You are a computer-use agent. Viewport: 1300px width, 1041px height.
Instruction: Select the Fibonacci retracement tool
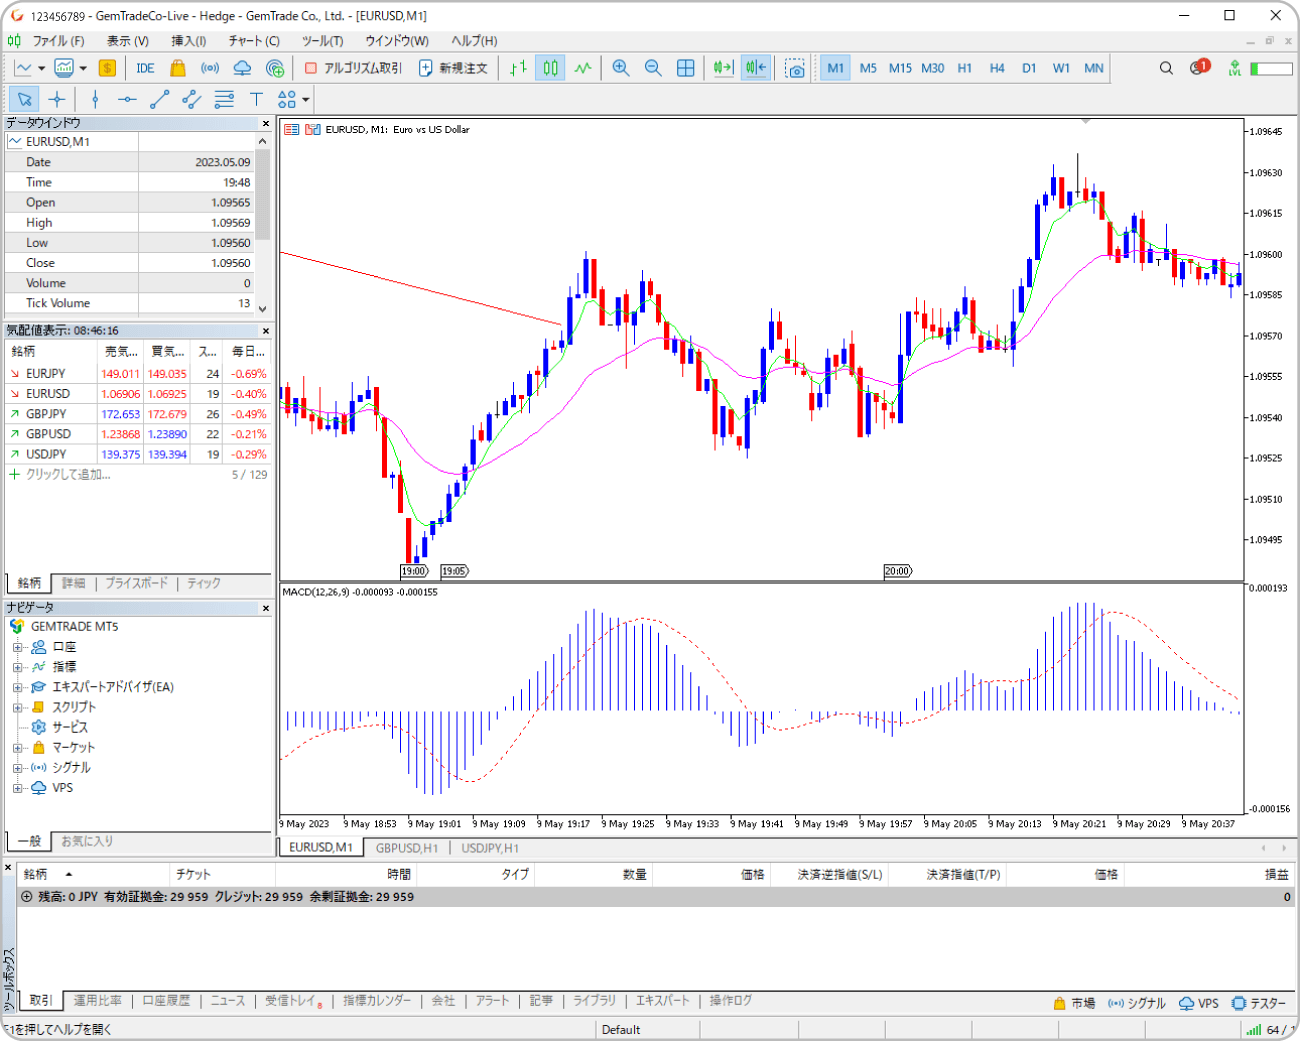(x=224, y=99)
